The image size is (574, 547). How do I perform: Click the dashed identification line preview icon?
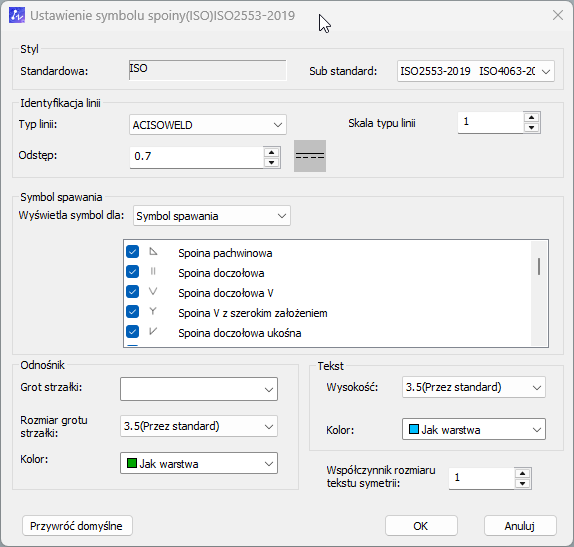310,156
